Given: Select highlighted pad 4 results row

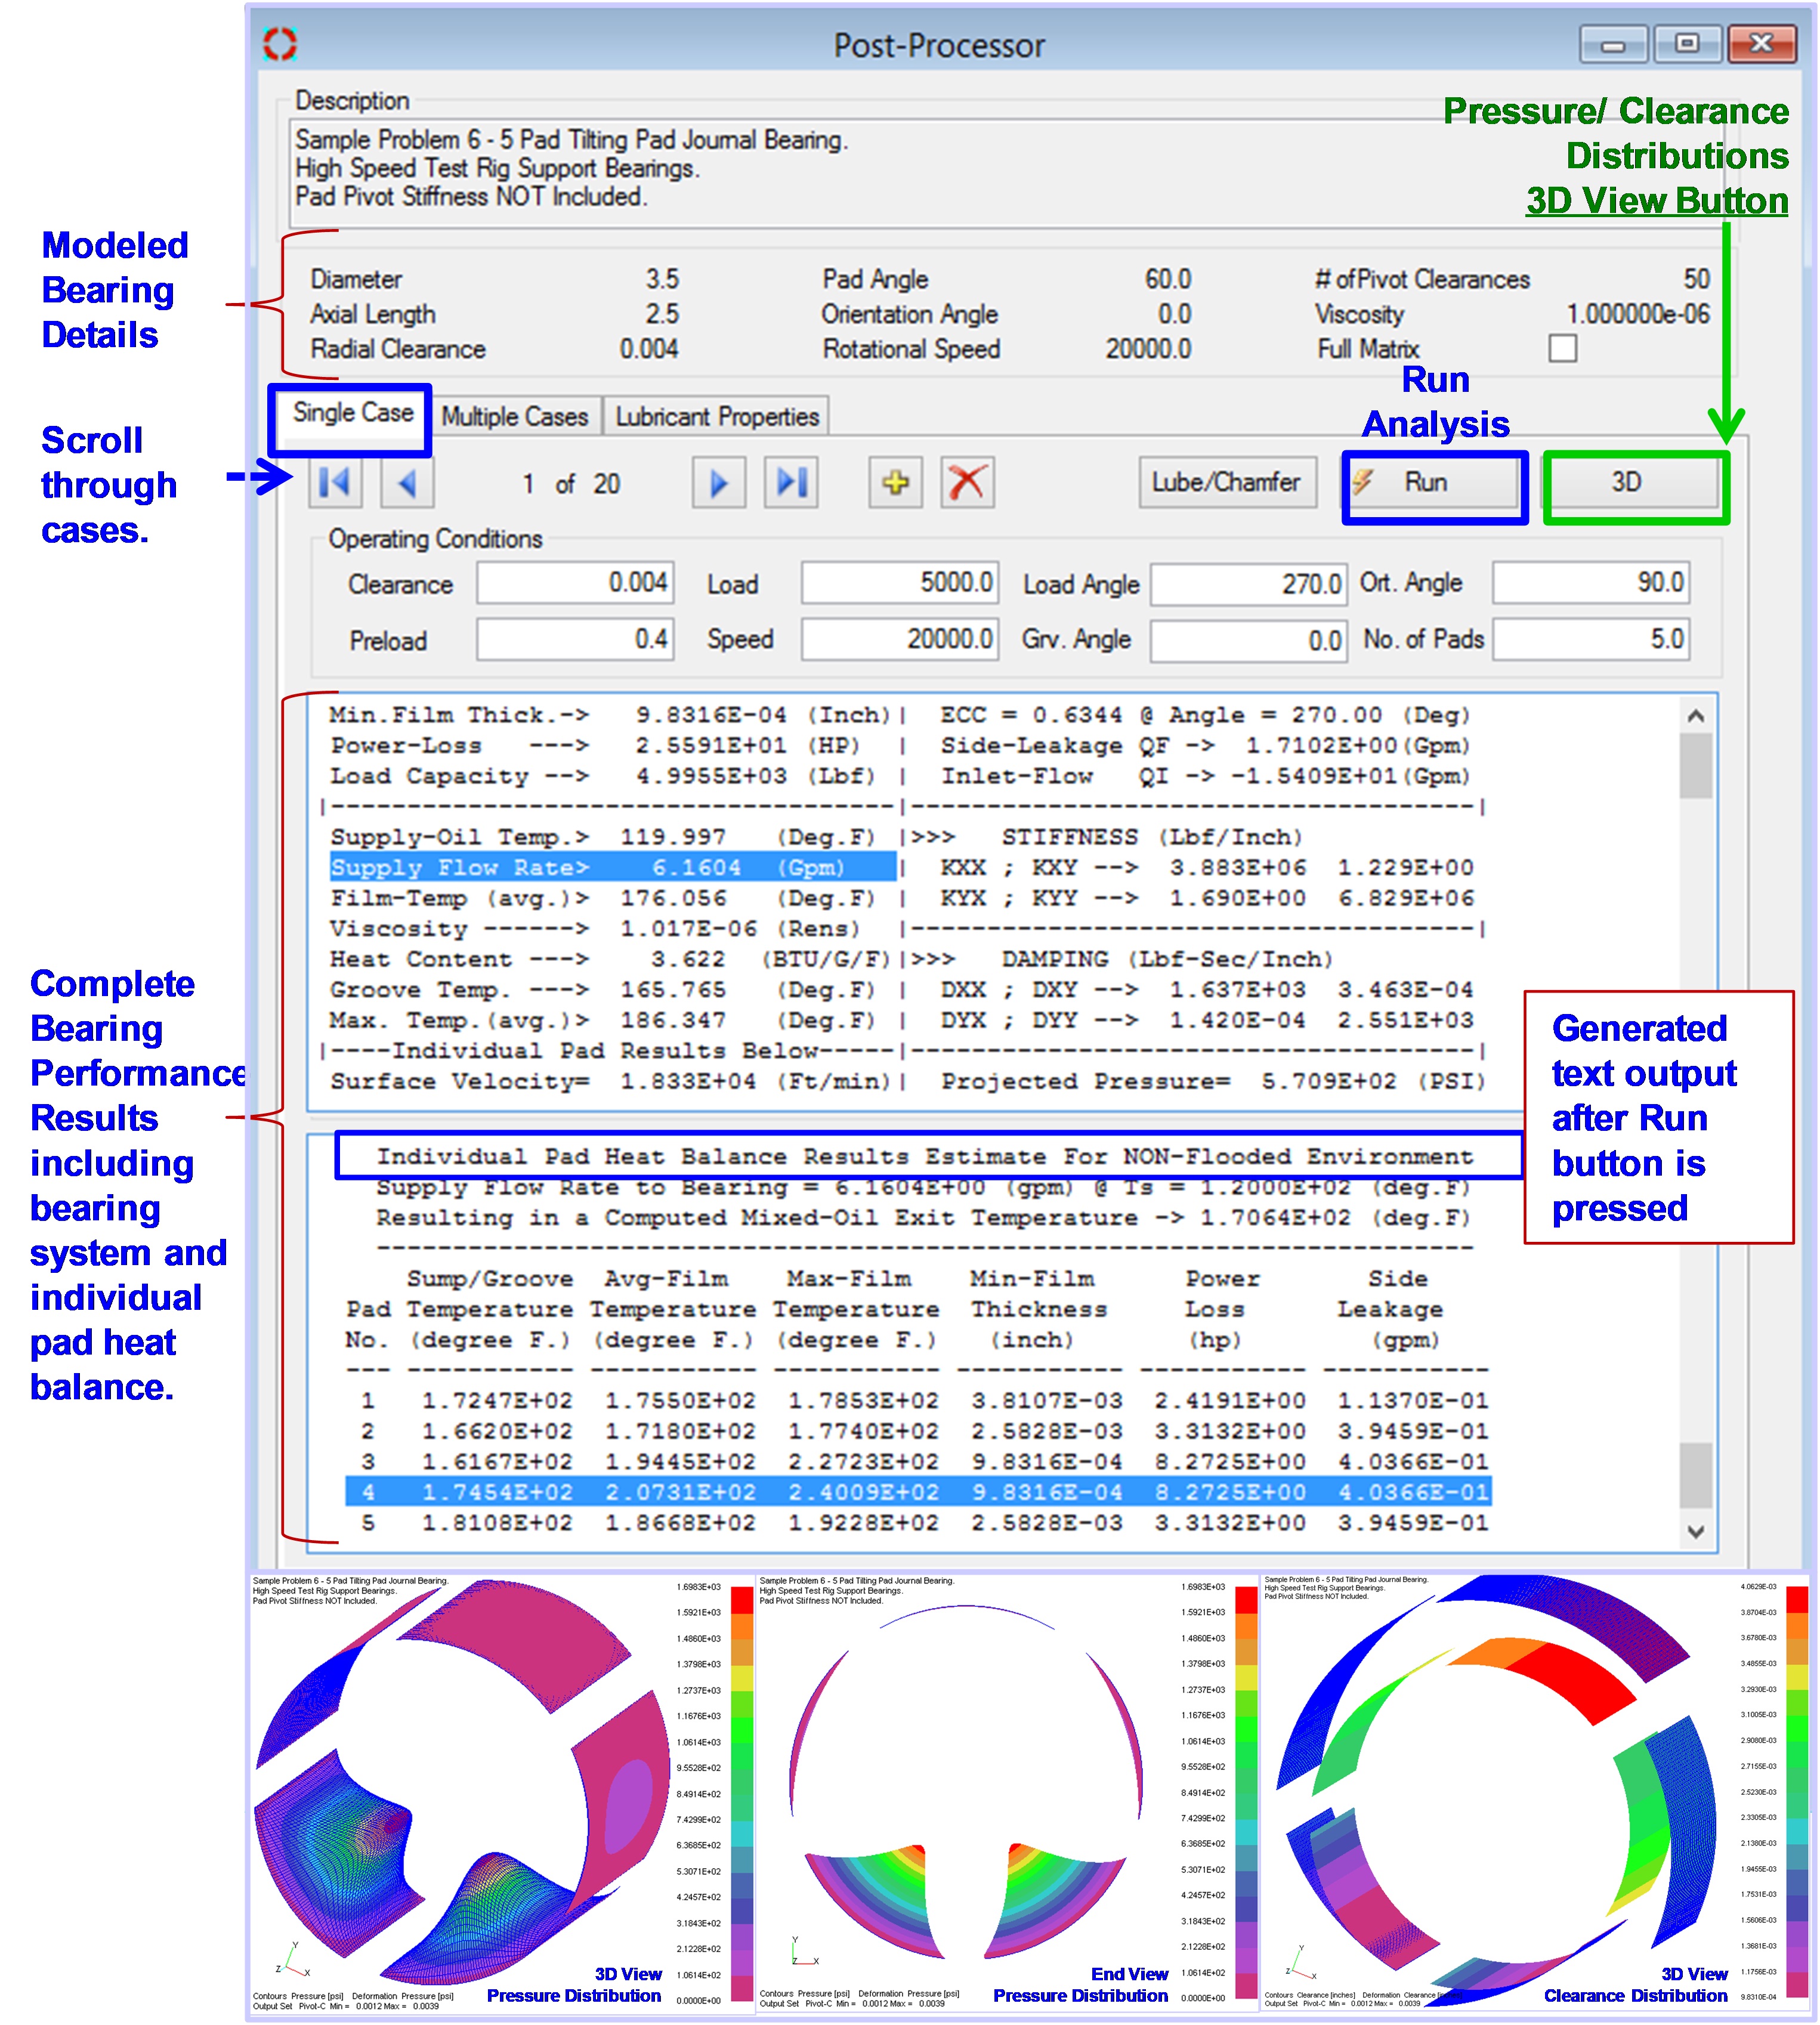Looking at the screenshot, I should 918,1493.
